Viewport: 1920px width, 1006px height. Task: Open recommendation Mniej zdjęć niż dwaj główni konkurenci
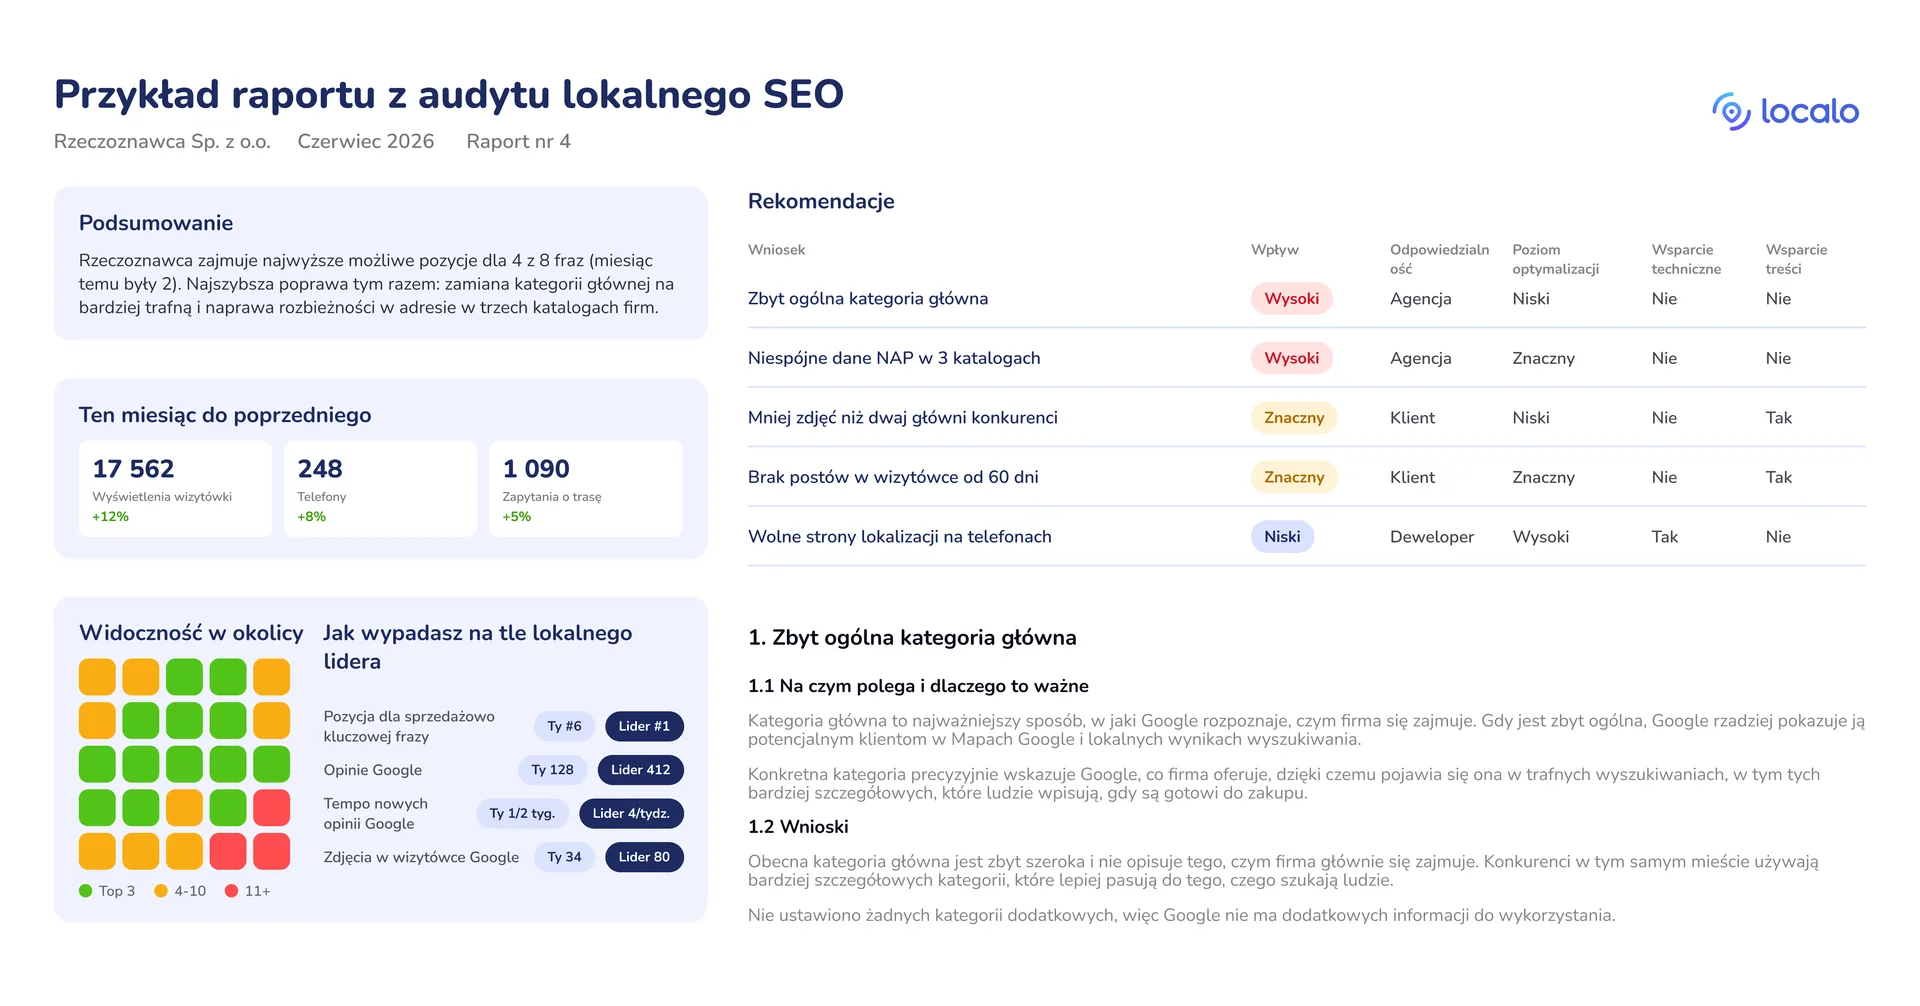(x=903, y=417)
